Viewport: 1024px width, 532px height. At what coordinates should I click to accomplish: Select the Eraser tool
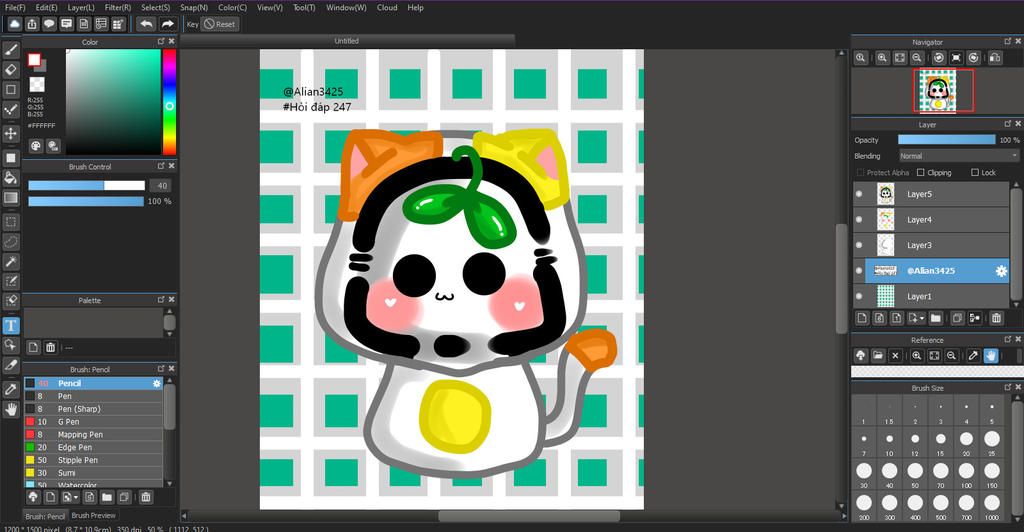coord(11,69)
